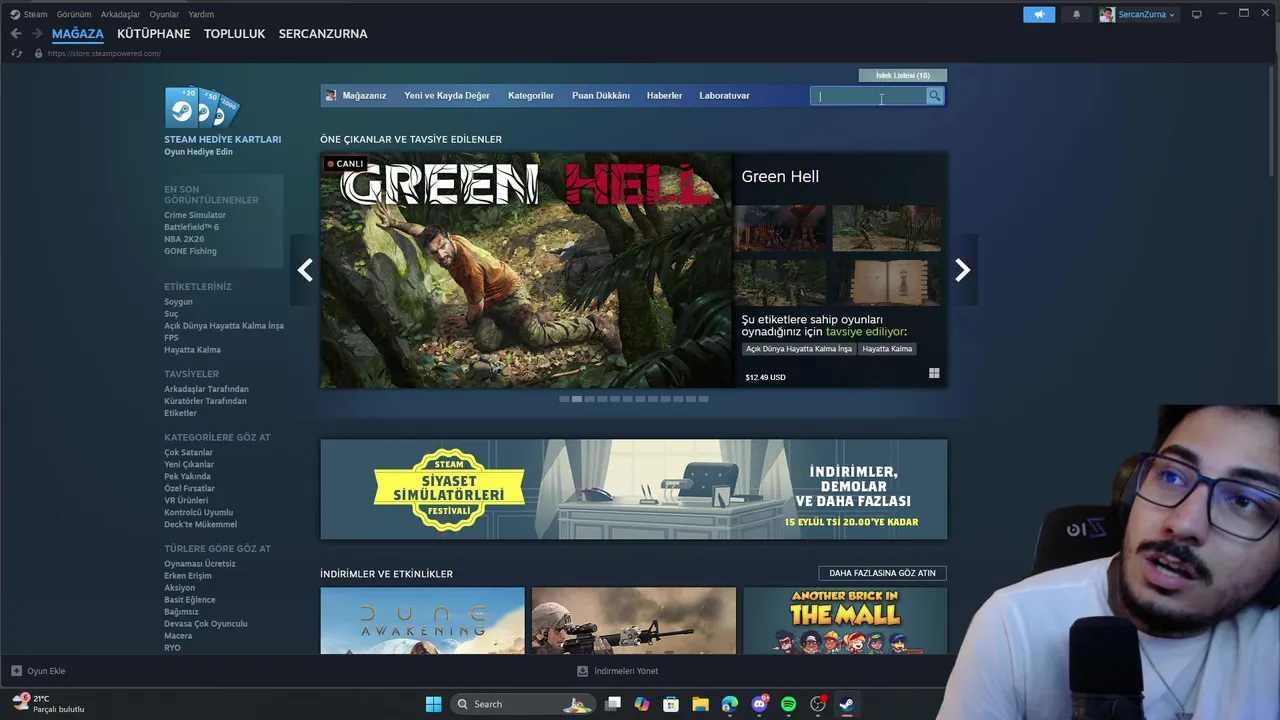Open the Siyaset Simülatörleri Festivali banner
This screenshot has width=1280, height=720.
(633, 489)
